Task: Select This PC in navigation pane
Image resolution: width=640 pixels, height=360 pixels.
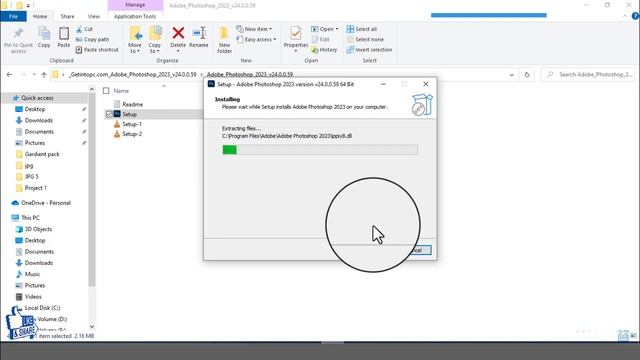Action: pos(26,218)
